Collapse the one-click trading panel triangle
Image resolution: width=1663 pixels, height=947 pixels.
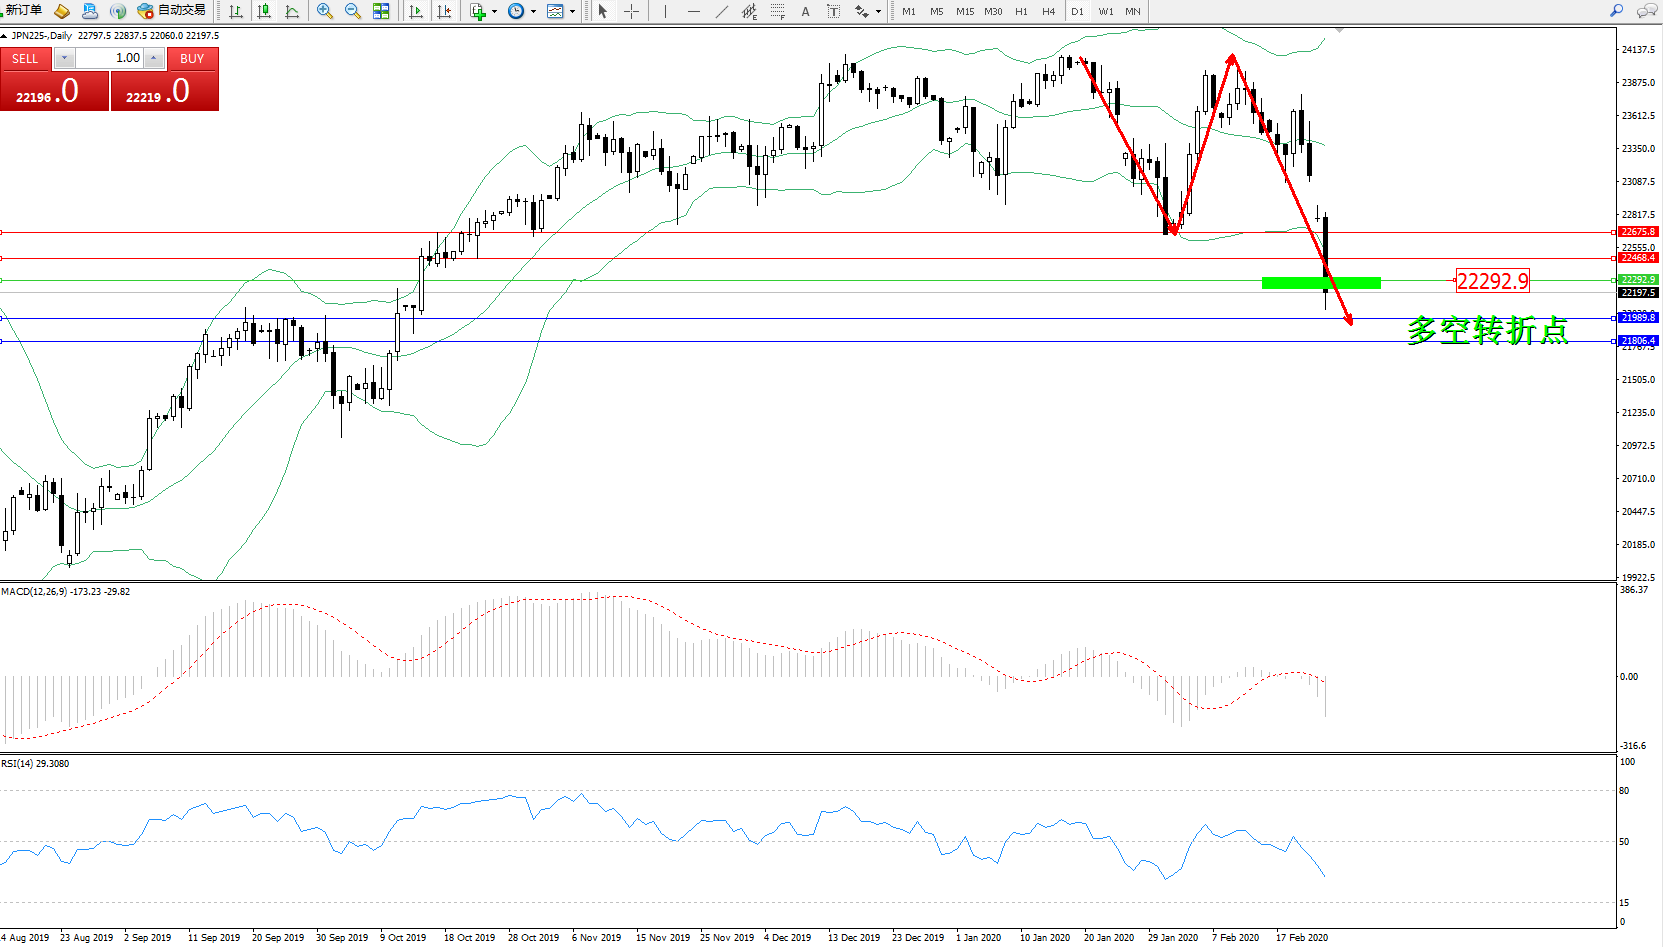pyautogui.click(x=5, y=36)
